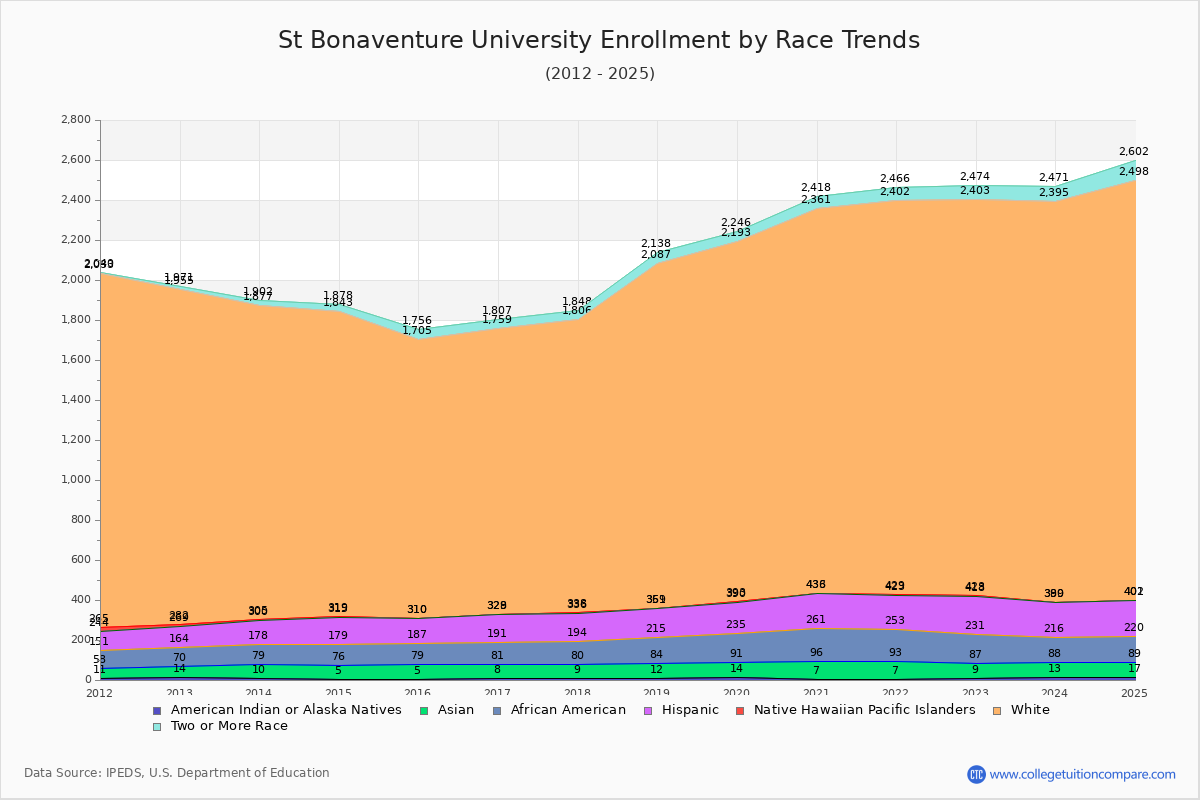Select the 2014 x-axis label

point(259,693)
